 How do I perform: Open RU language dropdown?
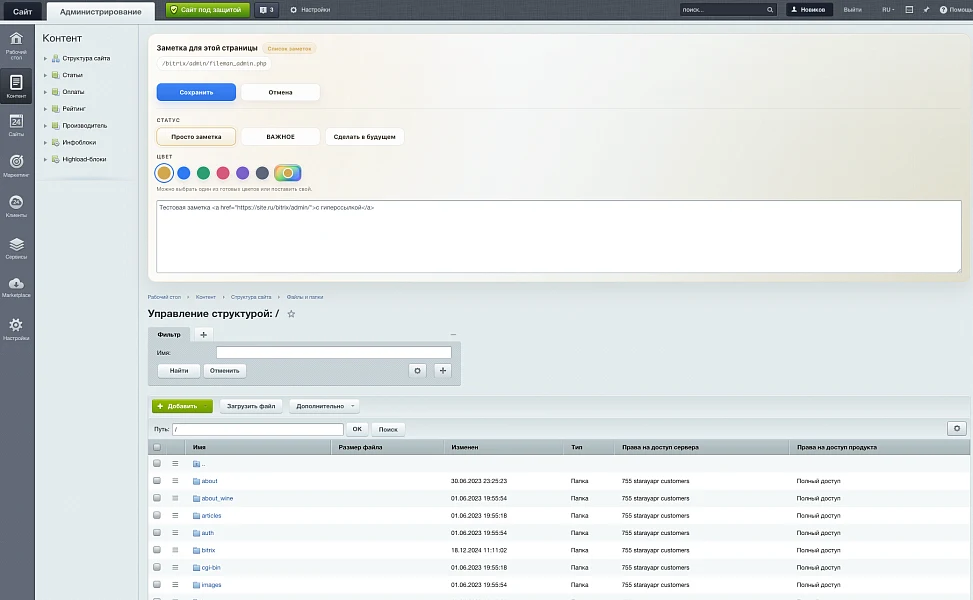click(x=888, y=10)
